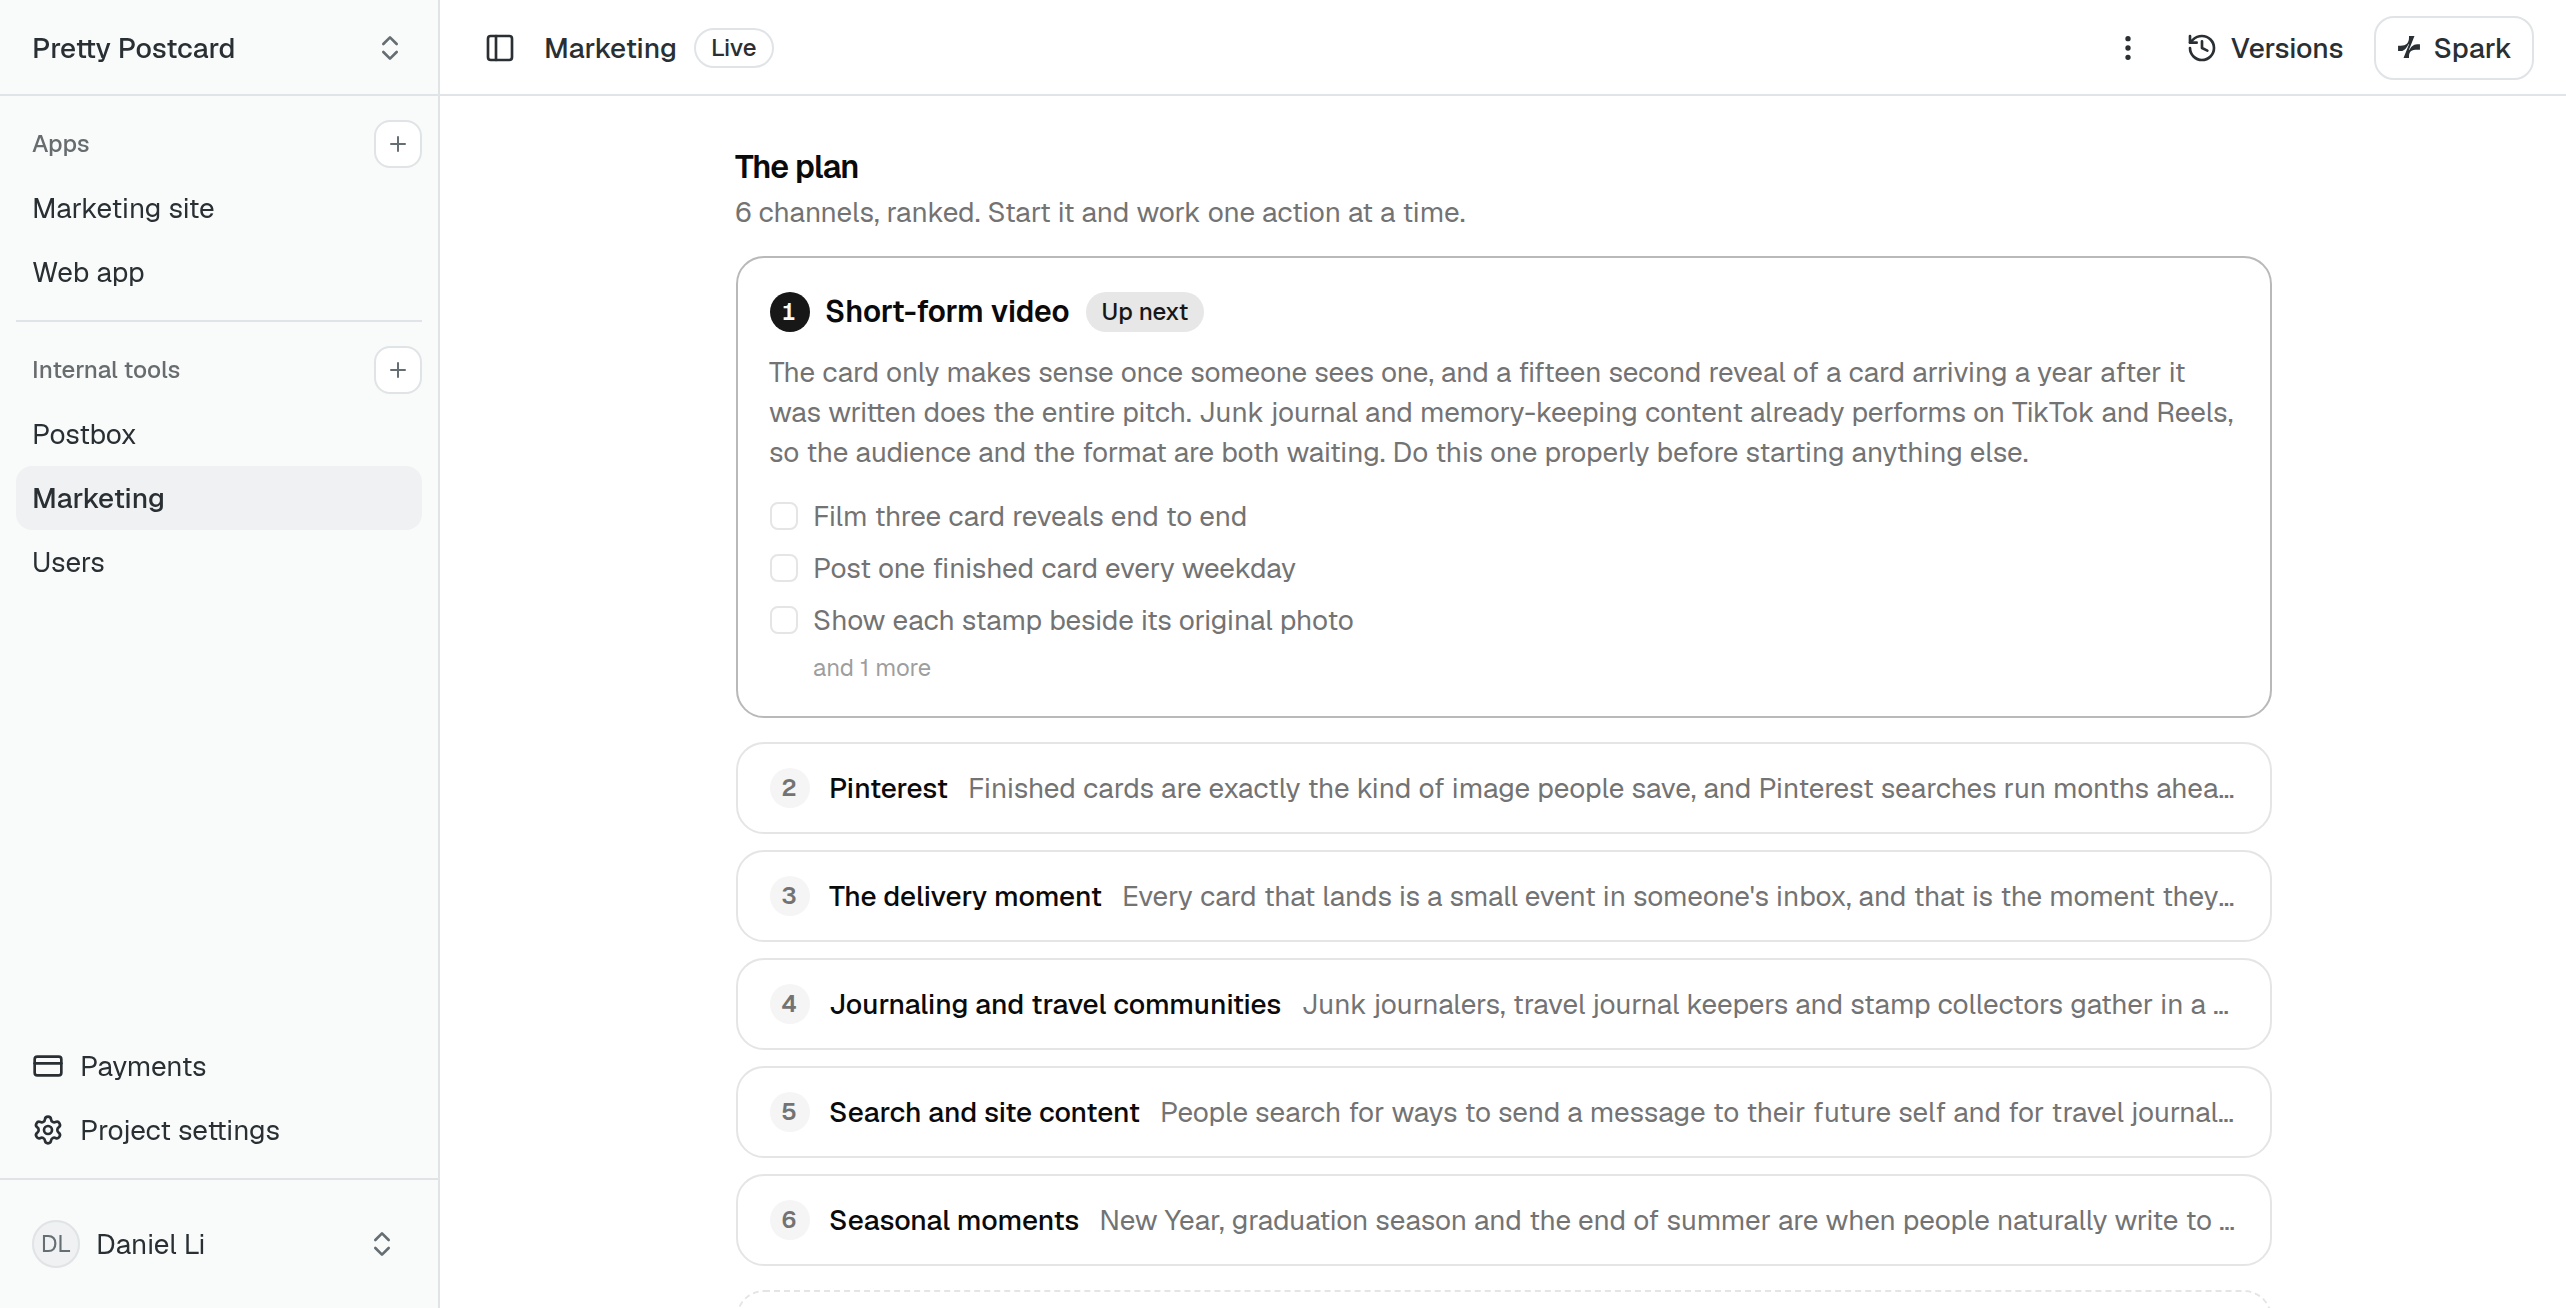Viewport: 2566px width, 1308px height.
Task: Click the 'and 1 more' link
Action: click(x=871, y=668)
